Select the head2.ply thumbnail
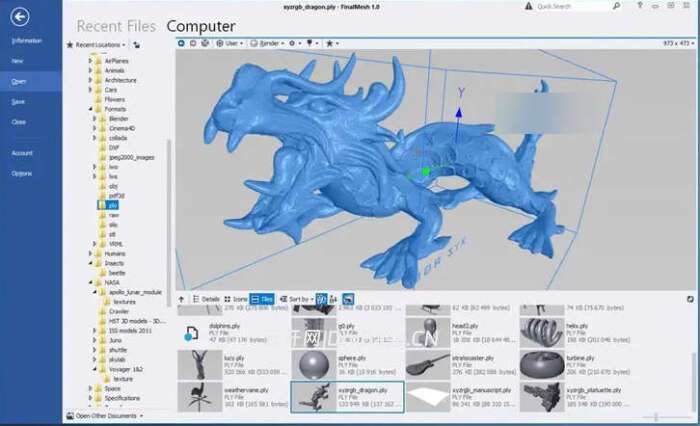The height and width of the screenshot is (426, 700). point(428,333)
